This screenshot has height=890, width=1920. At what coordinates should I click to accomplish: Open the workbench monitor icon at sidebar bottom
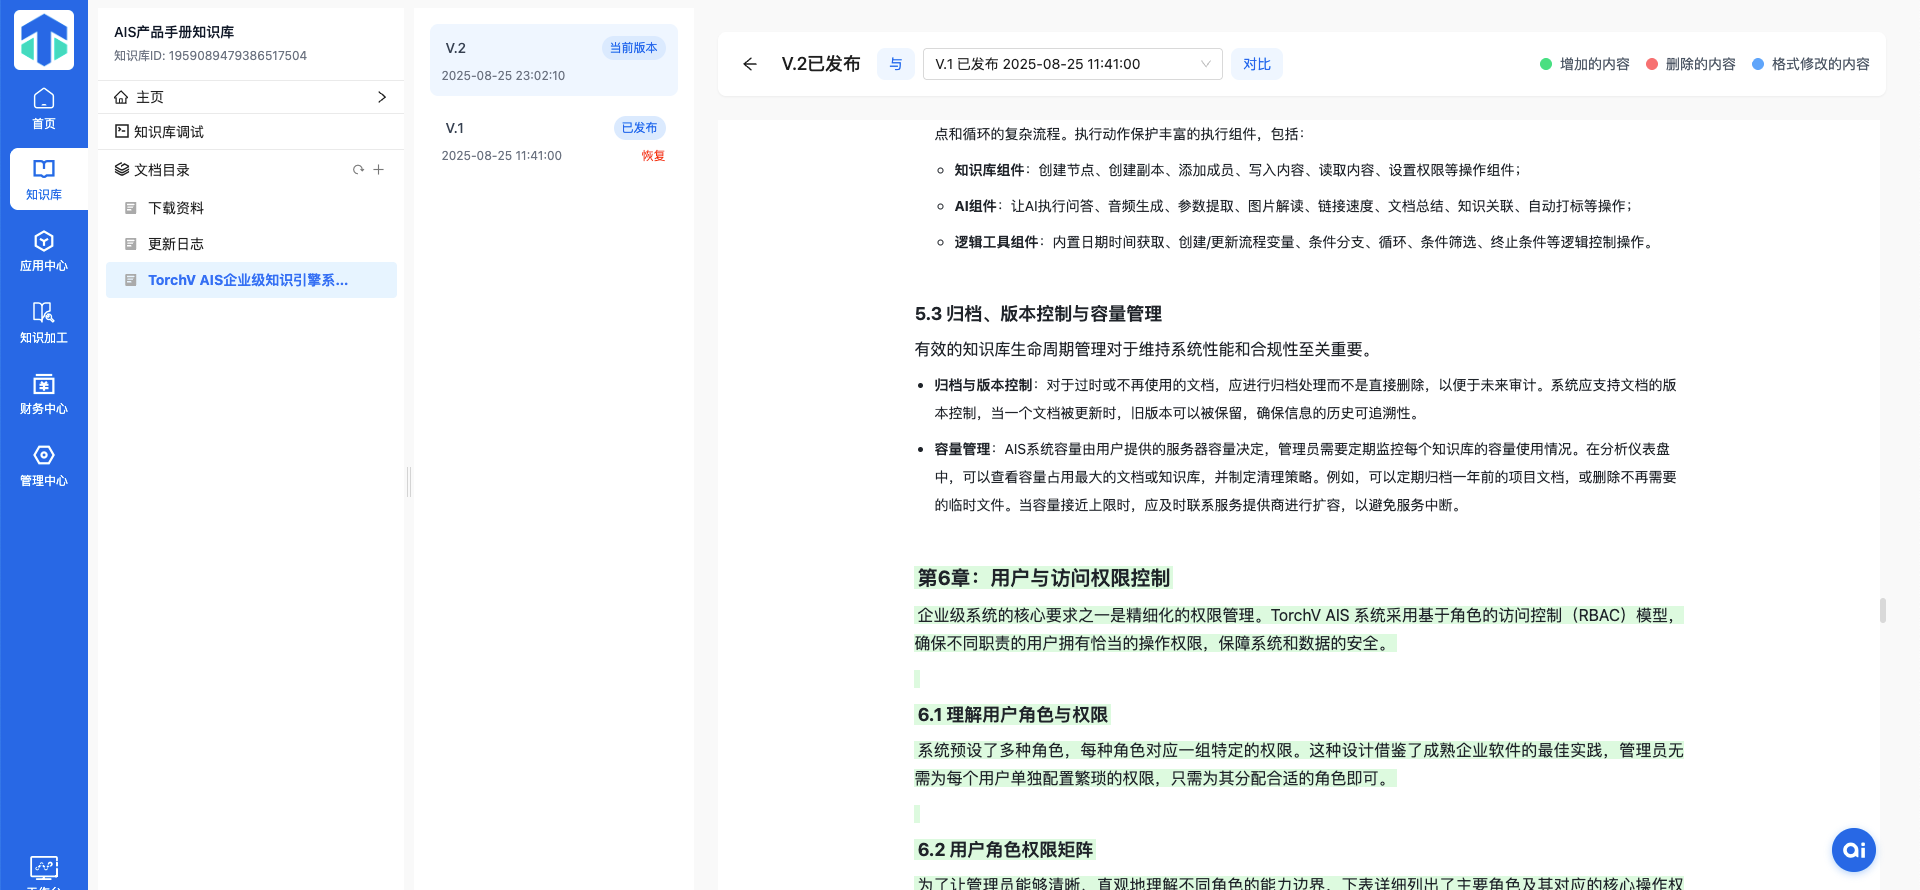coord(44,867)
